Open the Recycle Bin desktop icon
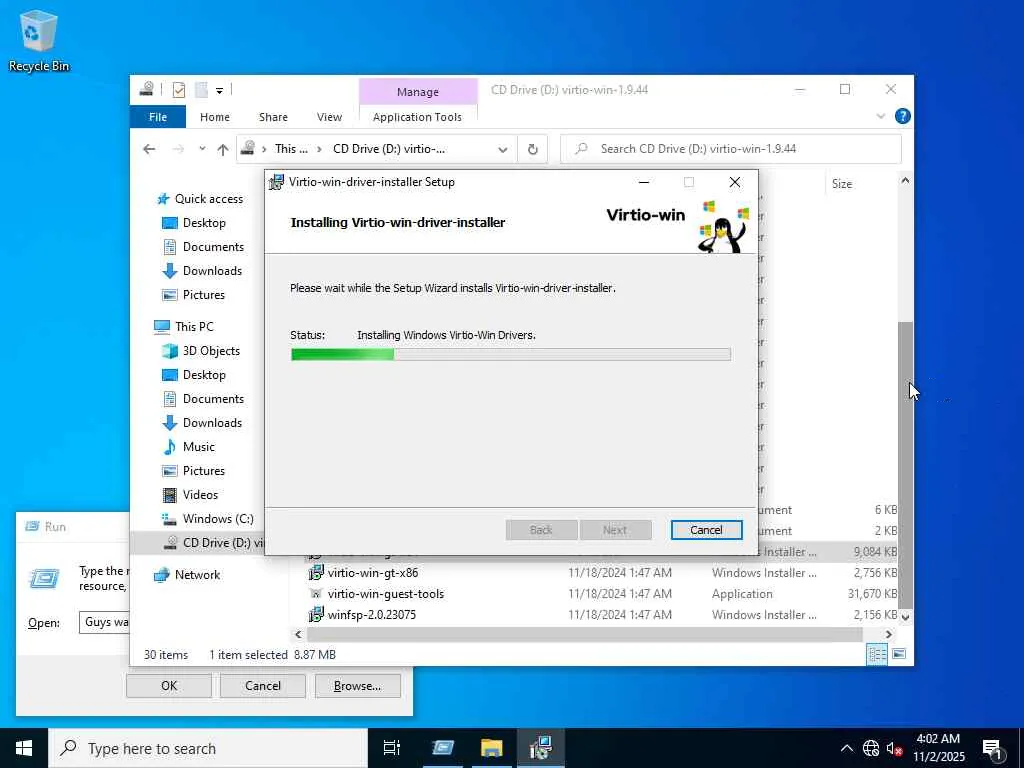The height and width of the screenshot is (768, 1024). pyautogui.click(x=38, y=40)
